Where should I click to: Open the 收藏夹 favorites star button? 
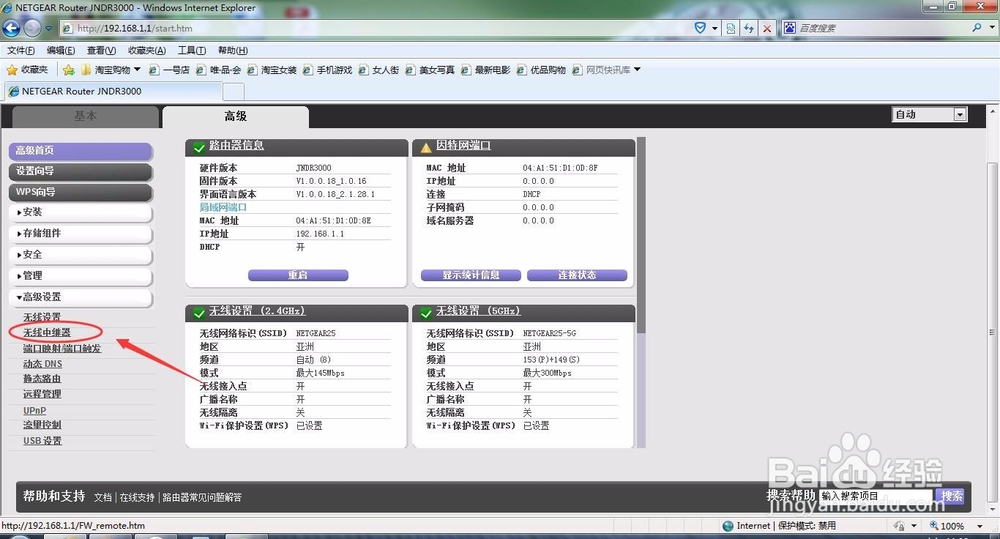(x=27, y=70)
